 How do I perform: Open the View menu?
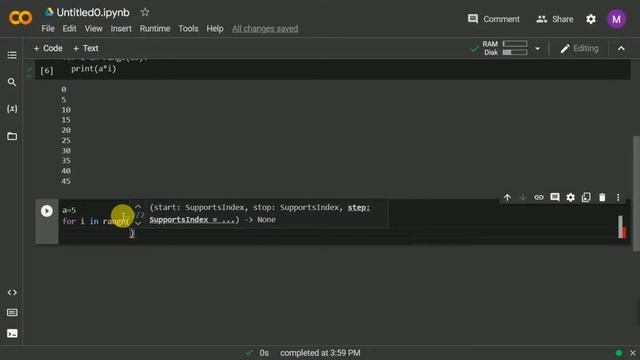pos(93,29)
